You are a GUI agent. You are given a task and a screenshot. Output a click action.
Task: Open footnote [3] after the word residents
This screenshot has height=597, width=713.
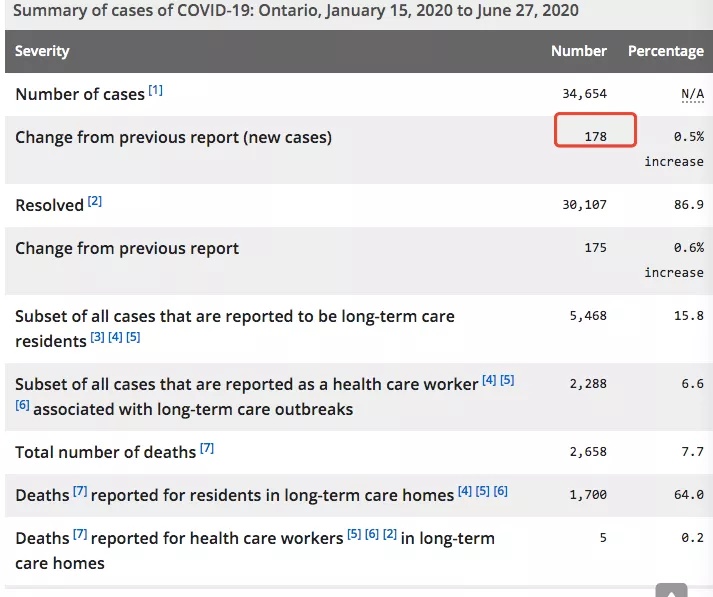point(97,337)
